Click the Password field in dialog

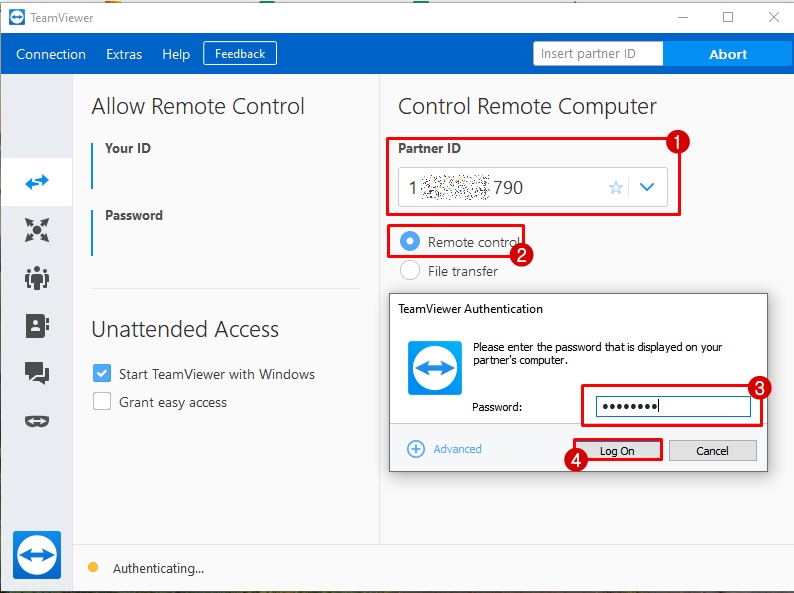pyautogui.click(x=673, y=406)
